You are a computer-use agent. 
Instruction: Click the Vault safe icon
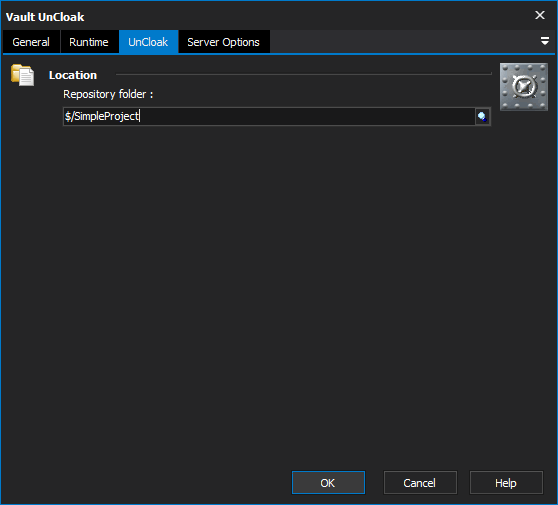523,86
